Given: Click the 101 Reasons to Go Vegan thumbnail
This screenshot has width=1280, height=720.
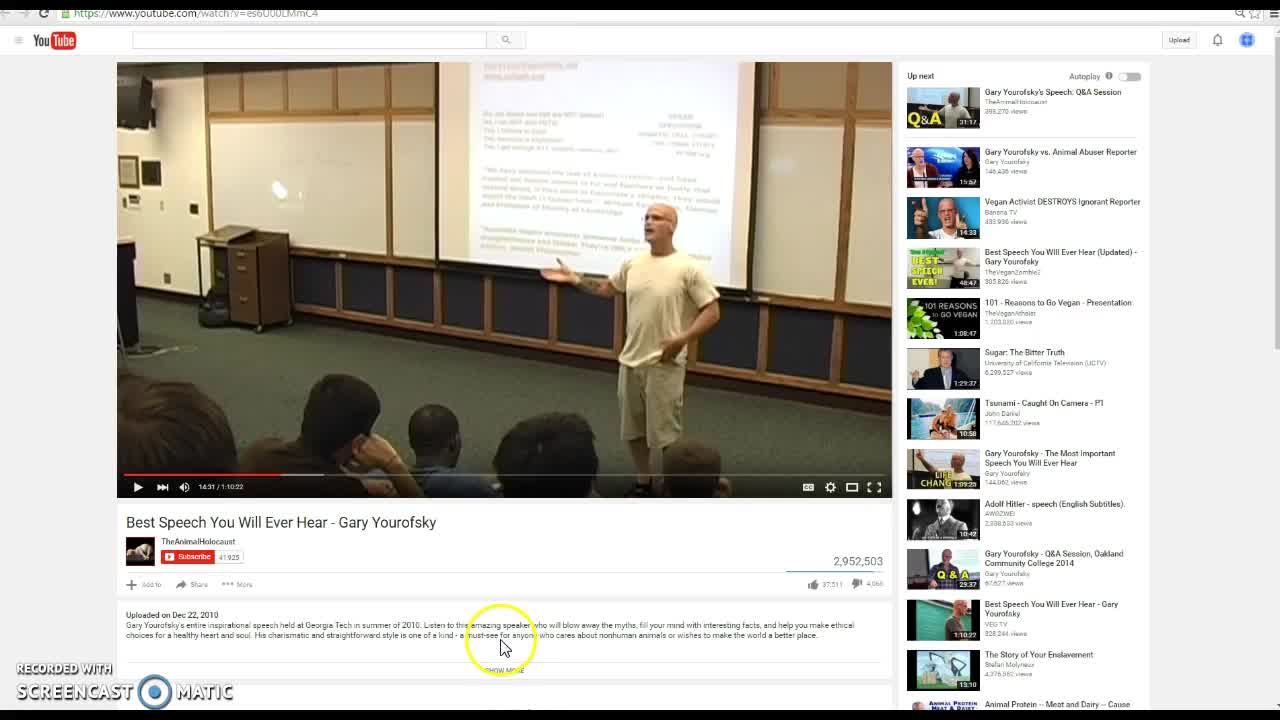Looking at the screenshot, I should click(943, 318).
